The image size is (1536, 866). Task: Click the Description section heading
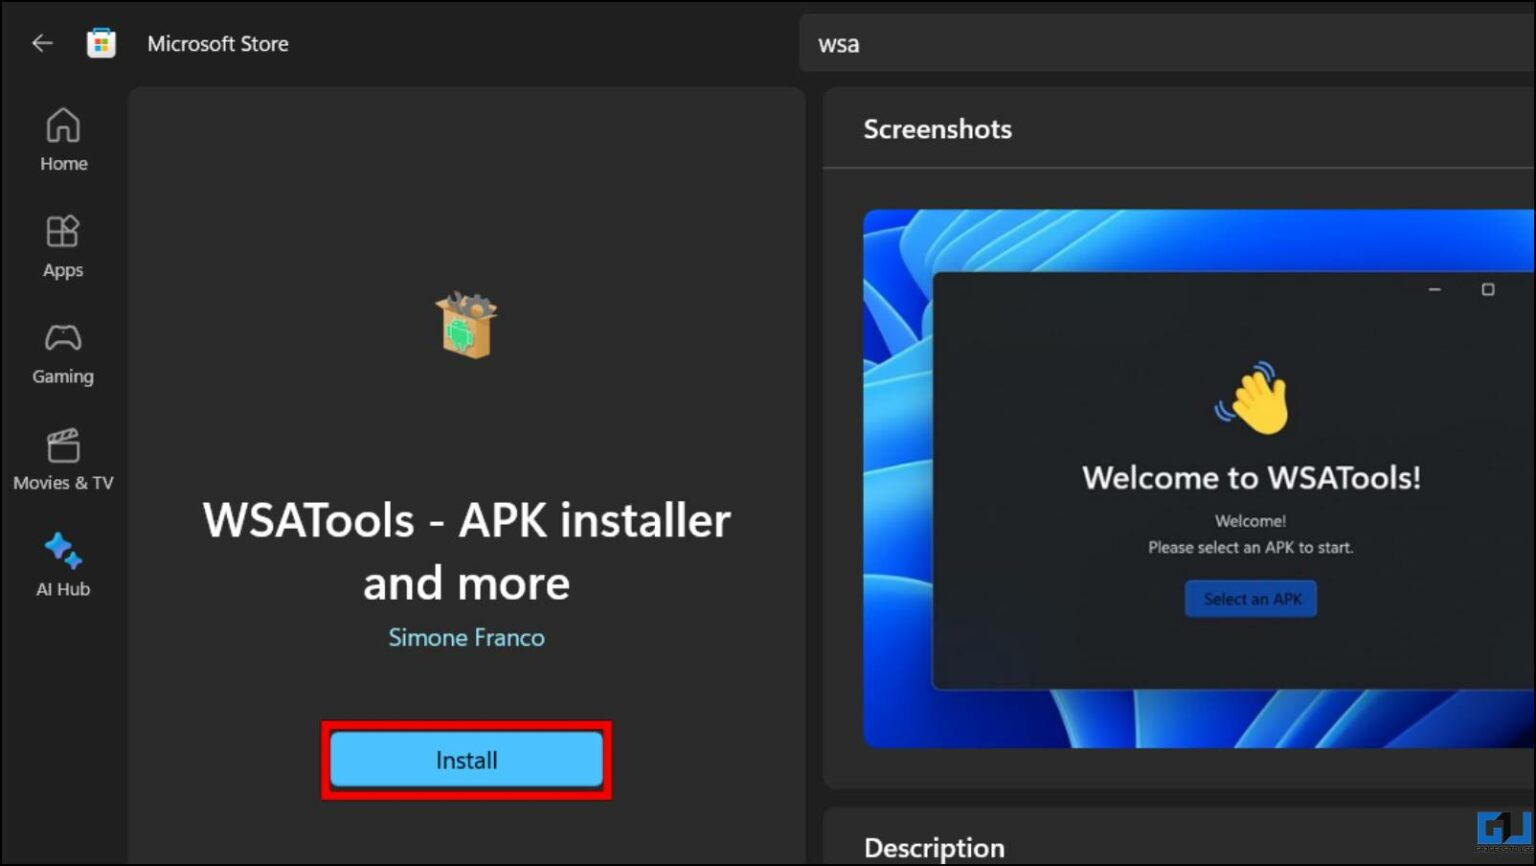click(x=934, y=846)
